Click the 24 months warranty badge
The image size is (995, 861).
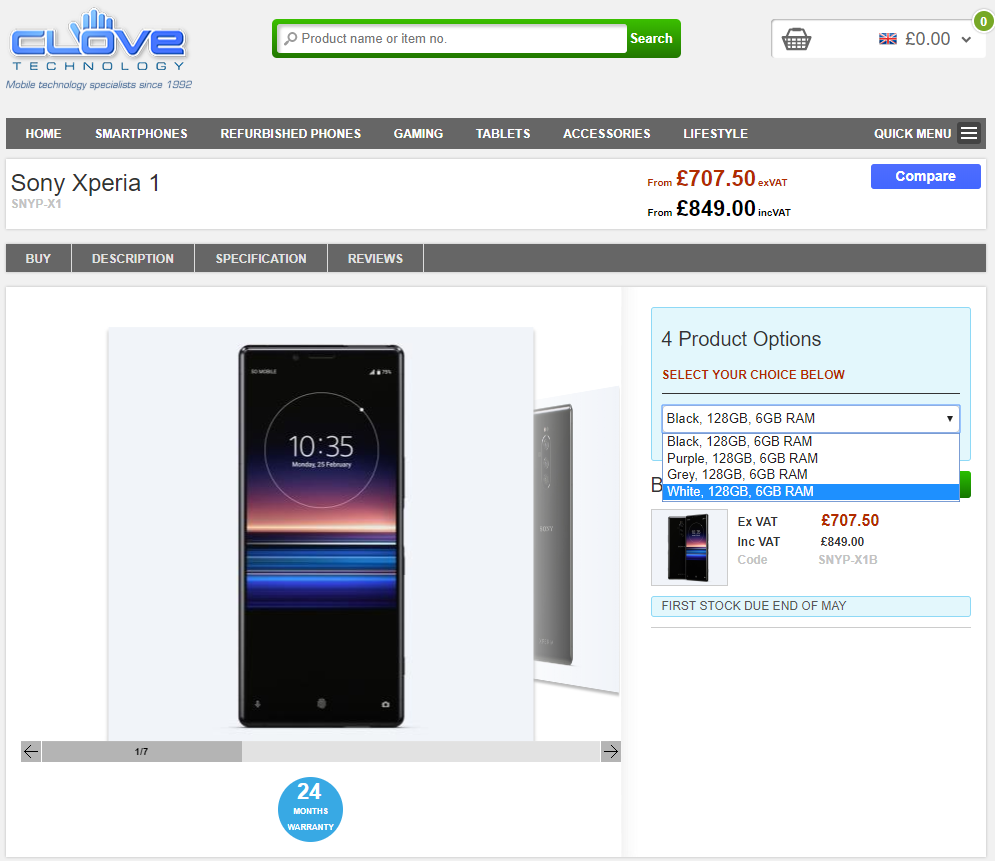pyautogui.click(x=310, y=809)
